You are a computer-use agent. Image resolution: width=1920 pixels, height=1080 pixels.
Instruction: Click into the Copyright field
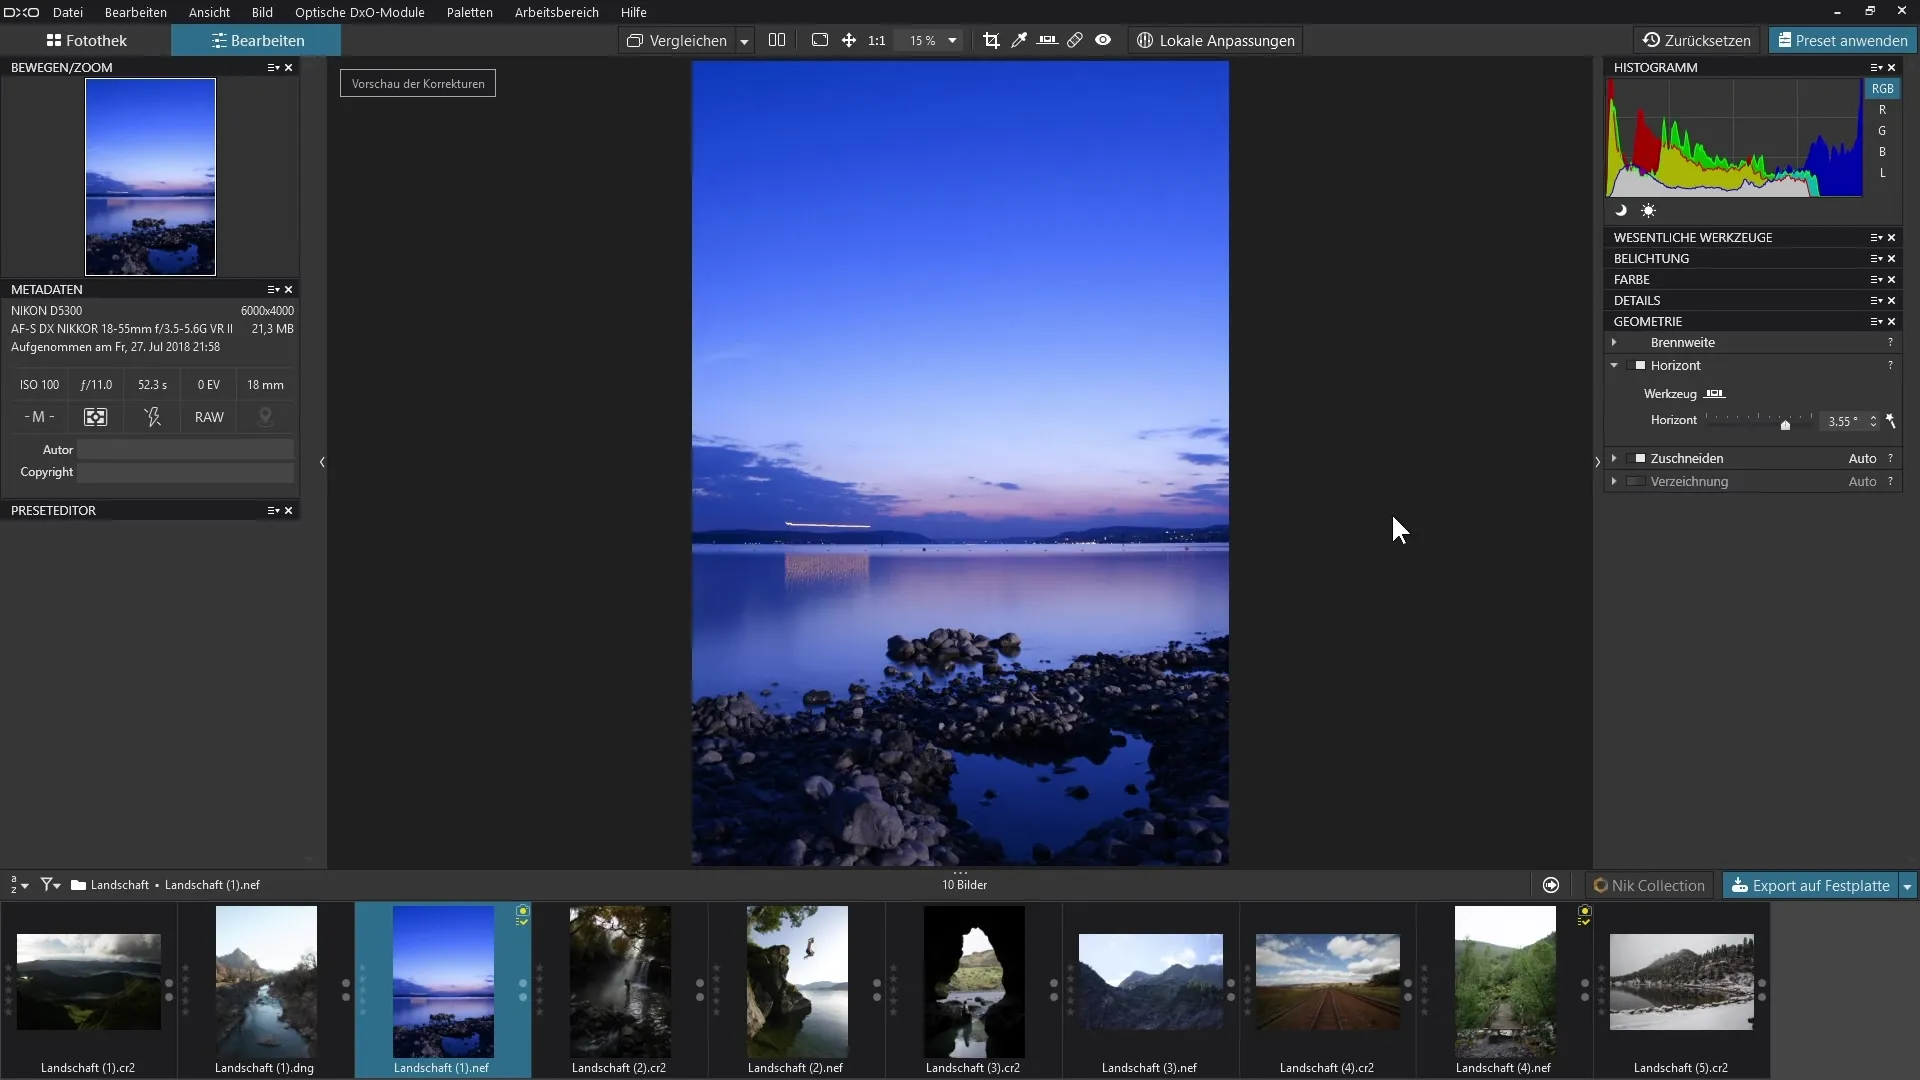(186, 472)
